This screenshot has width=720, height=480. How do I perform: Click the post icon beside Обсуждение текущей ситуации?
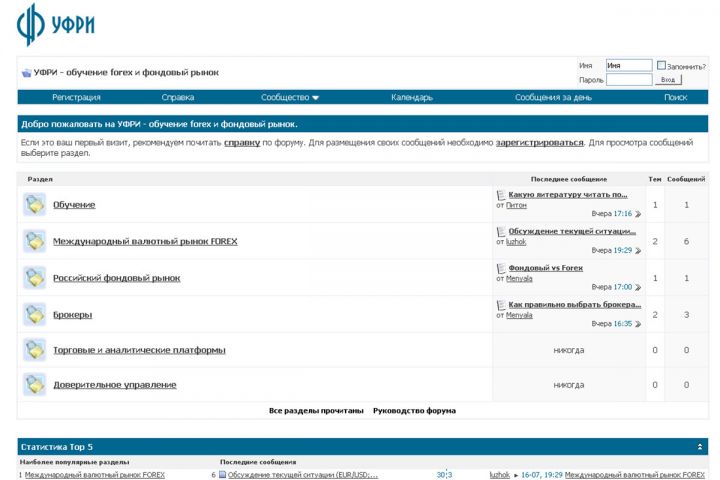501,232
